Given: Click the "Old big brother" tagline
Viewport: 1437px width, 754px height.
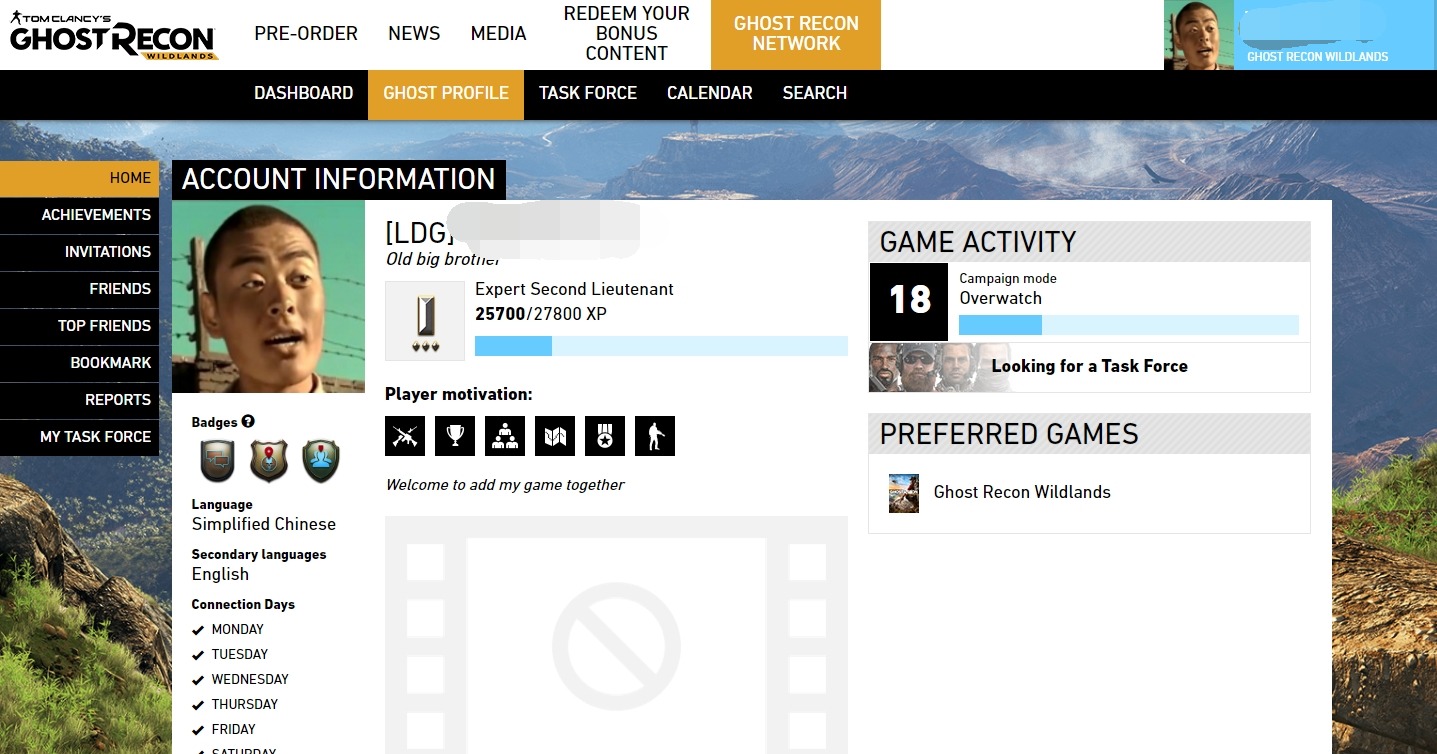Looking at the screenshot, I should coord(443,260).
